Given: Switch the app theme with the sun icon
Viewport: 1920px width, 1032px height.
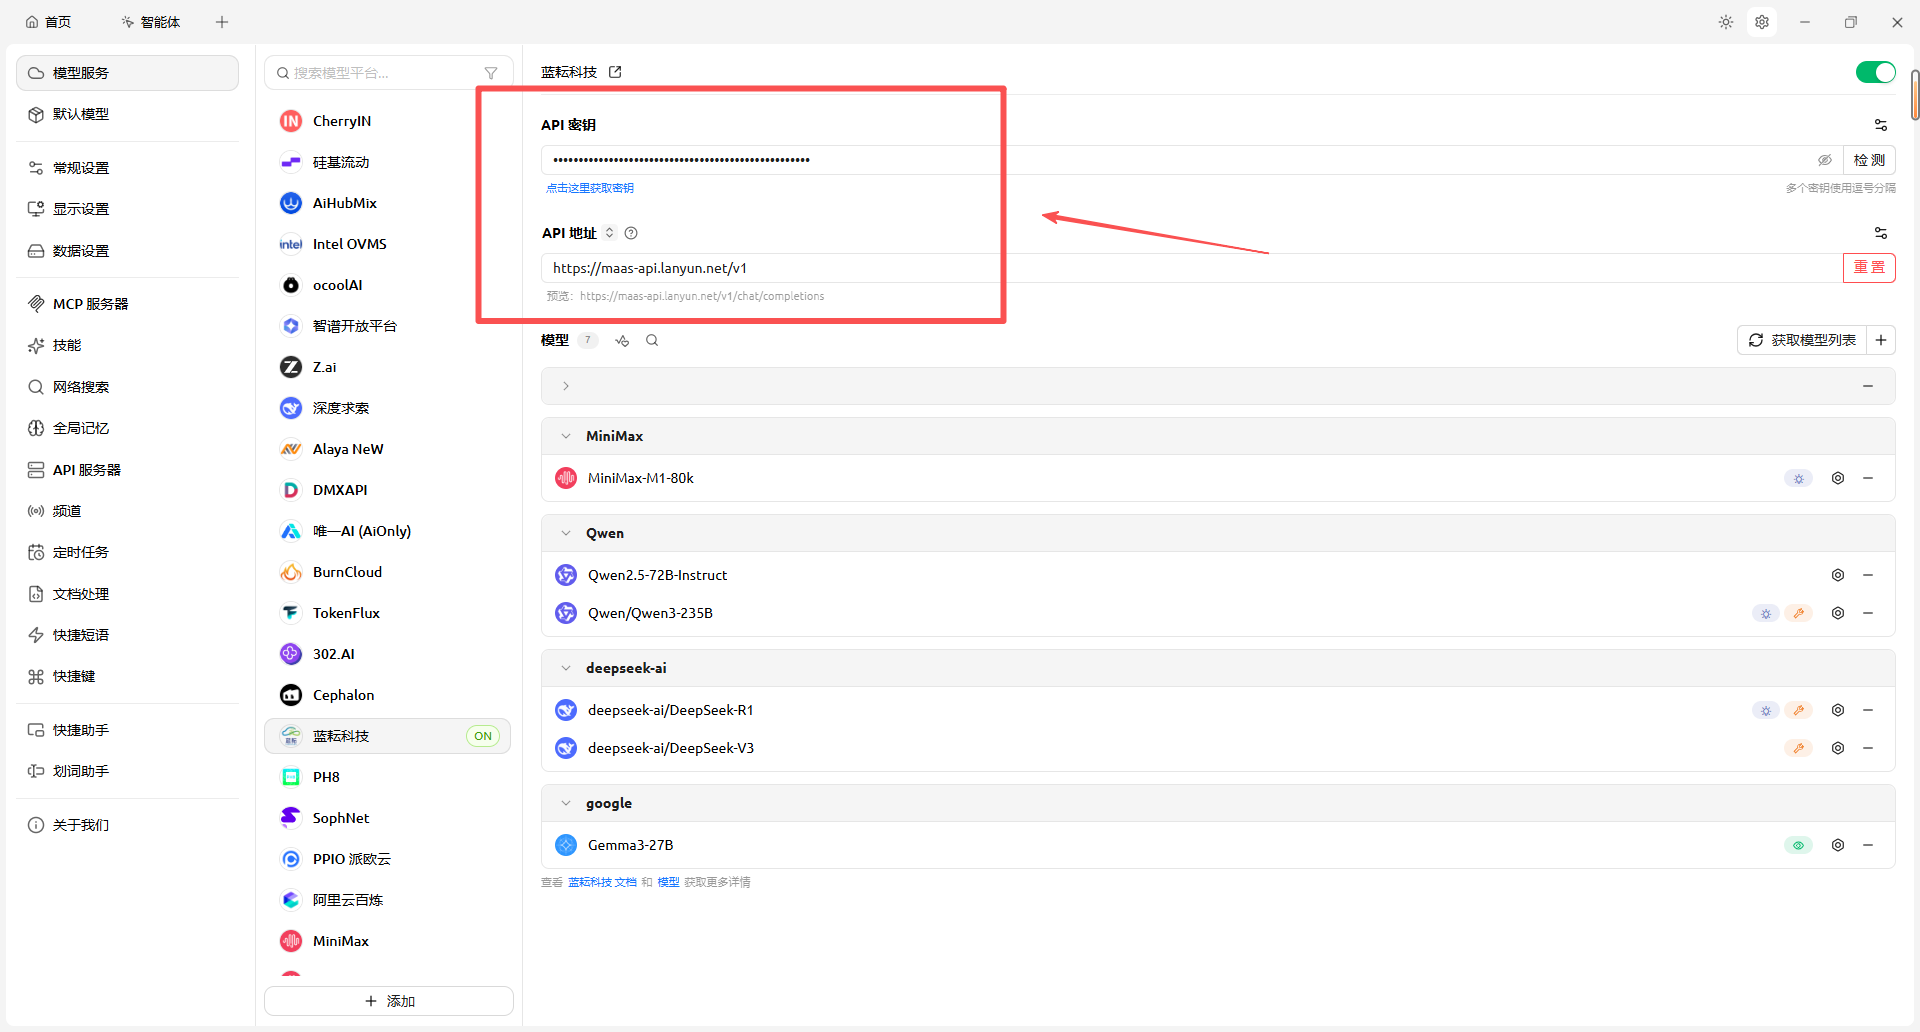Looking at the screenshot, I should (x=1726, y=22).
